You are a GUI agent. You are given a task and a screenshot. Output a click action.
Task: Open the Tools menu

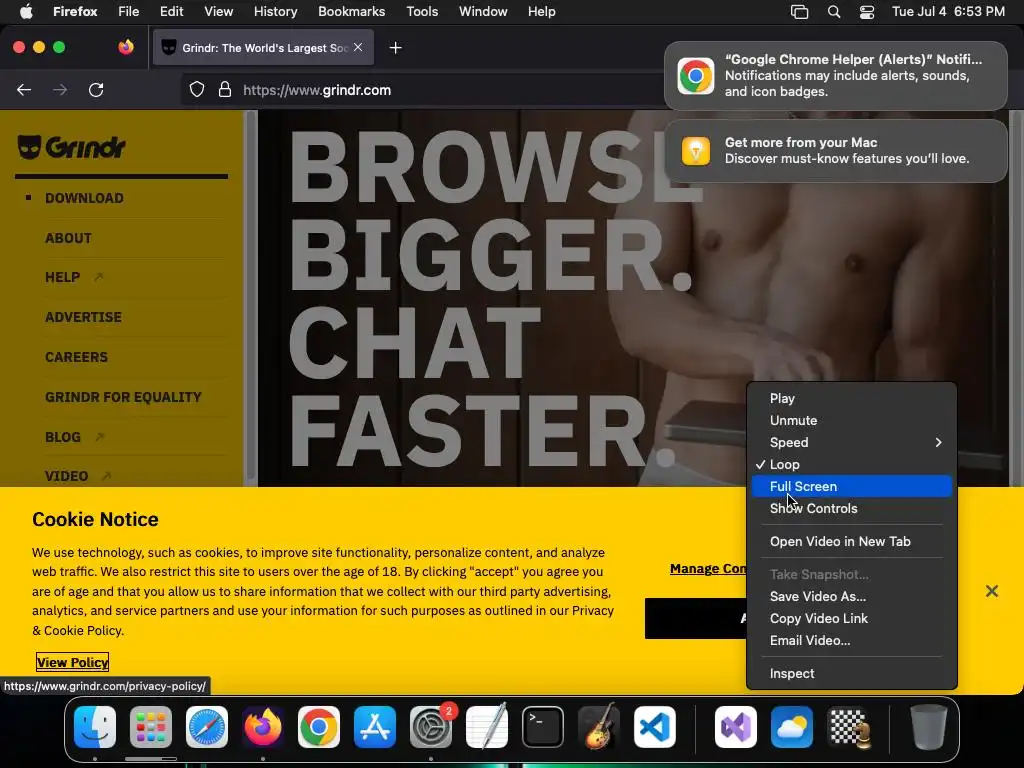(422, 12)
